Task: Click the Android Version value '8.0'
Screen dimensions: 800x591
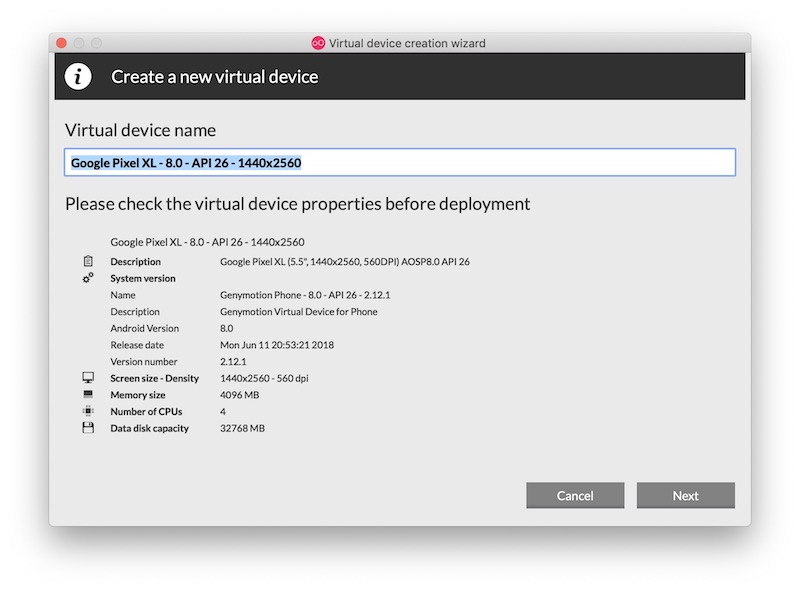Action: [x=227, y=328]
